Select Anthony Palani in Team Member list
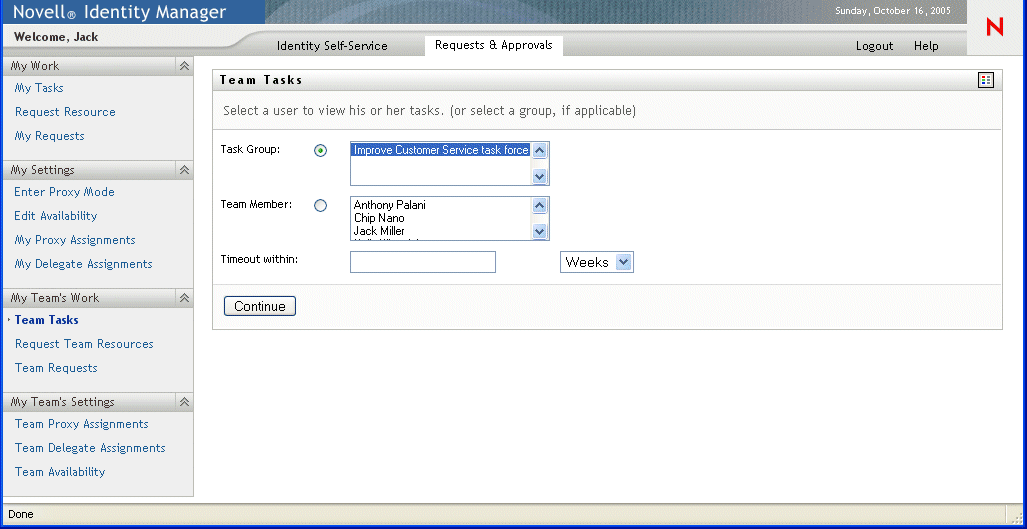 point(390,205)
